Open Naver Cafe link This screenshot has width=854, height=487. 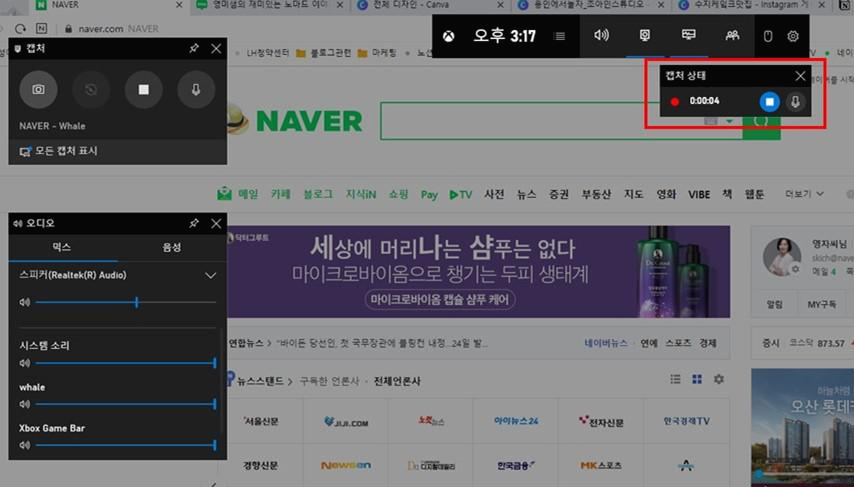(x=281, y=194)
